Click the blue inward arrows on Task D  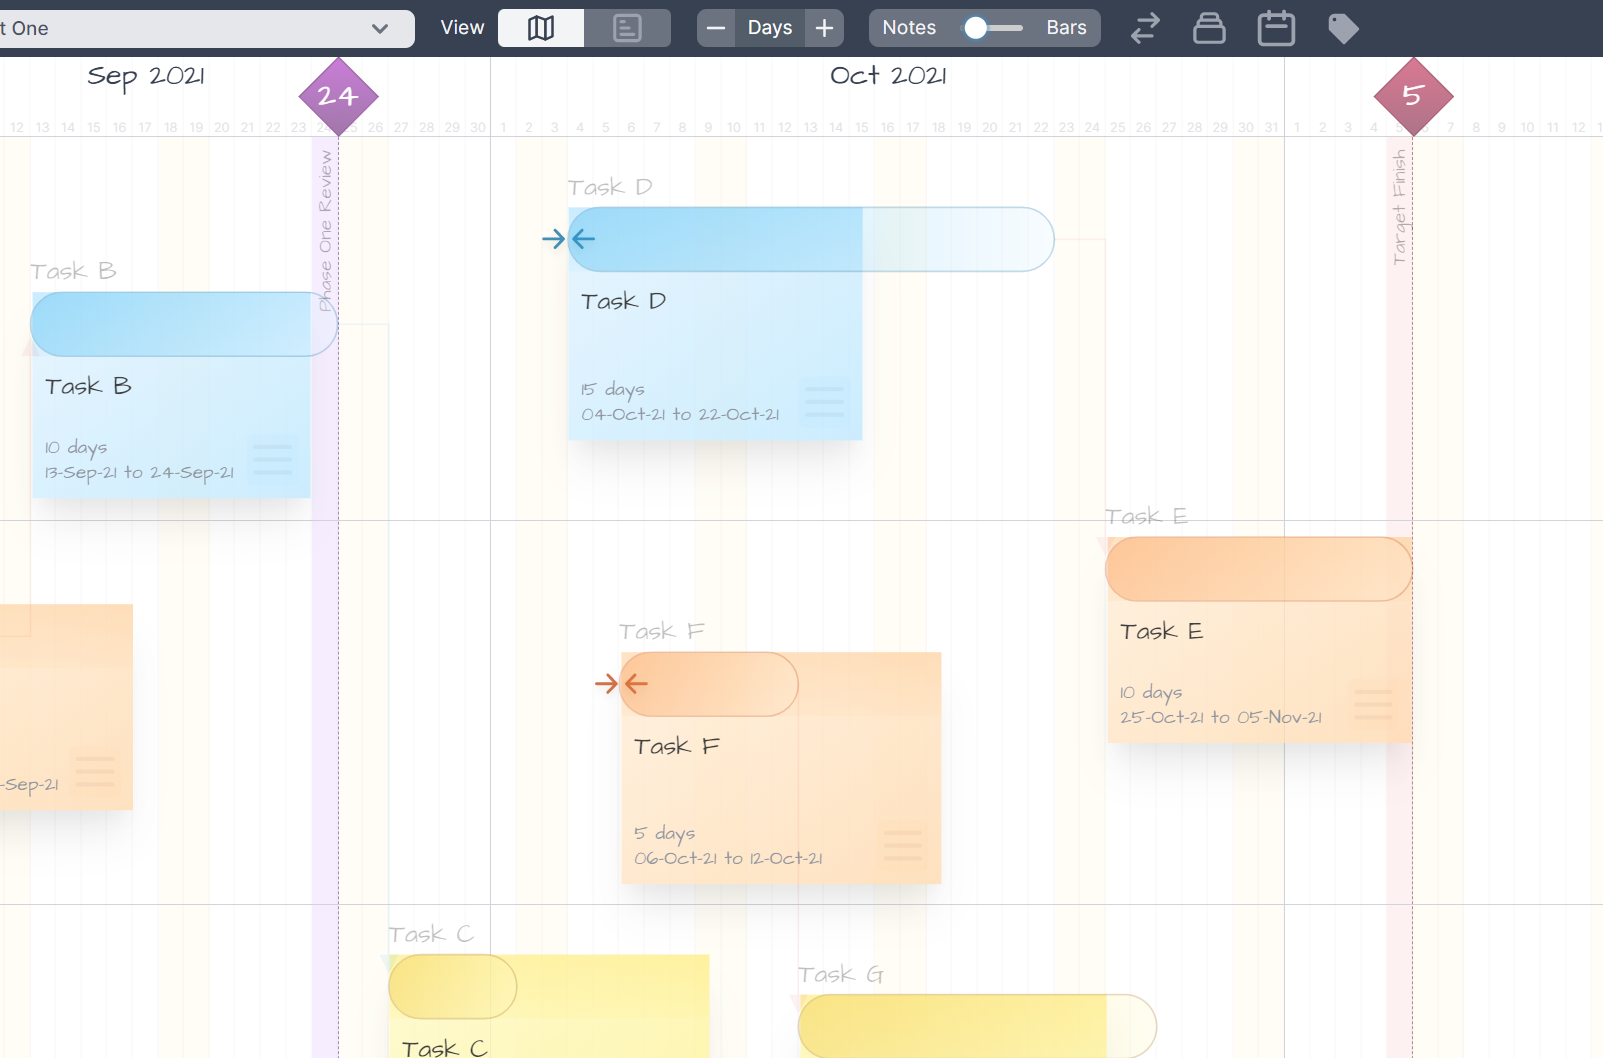tap(569, 239)
